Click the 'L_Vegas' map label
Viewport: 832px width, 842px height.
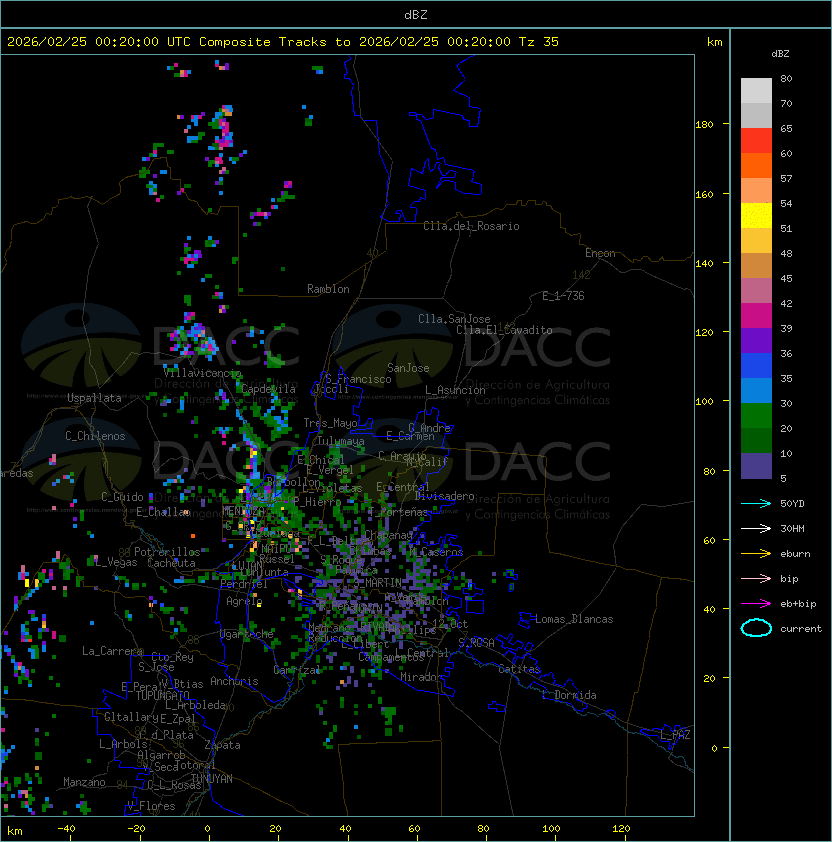click(116, 562)
